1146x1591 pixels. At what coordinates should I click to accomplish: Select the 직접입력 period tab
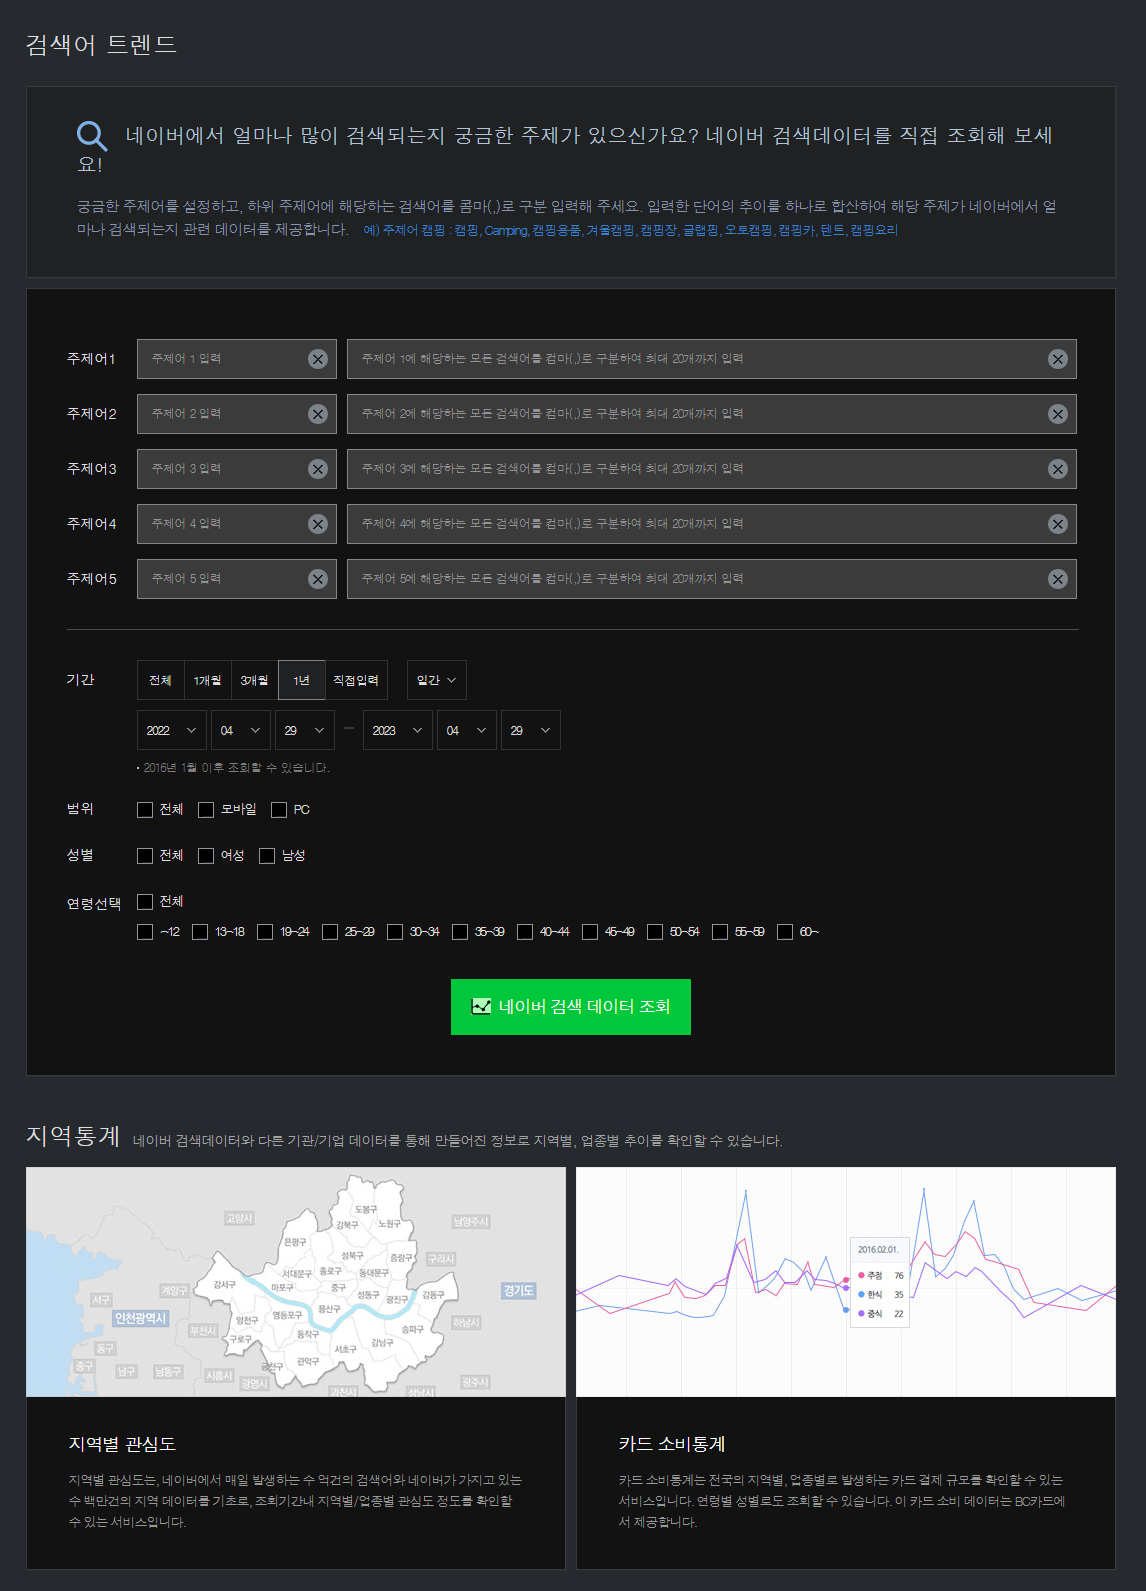356,680
